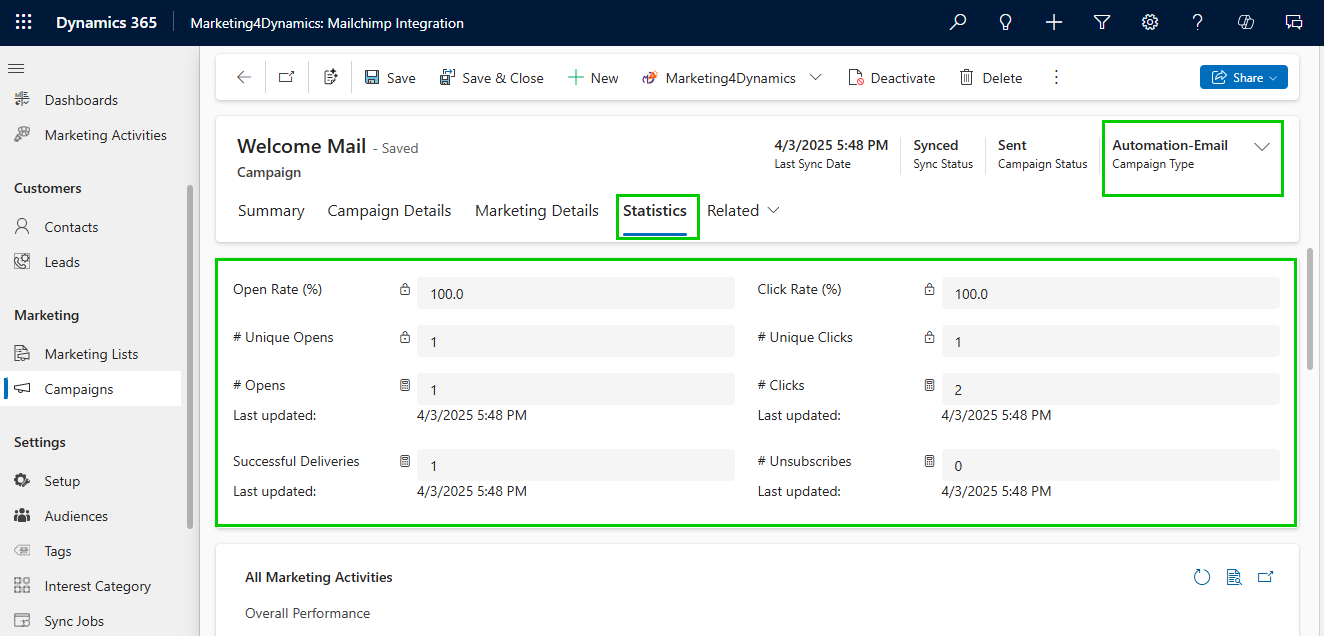Open the chat feedback icon in header
The image size is (1324, 636).
[1294, 22]
